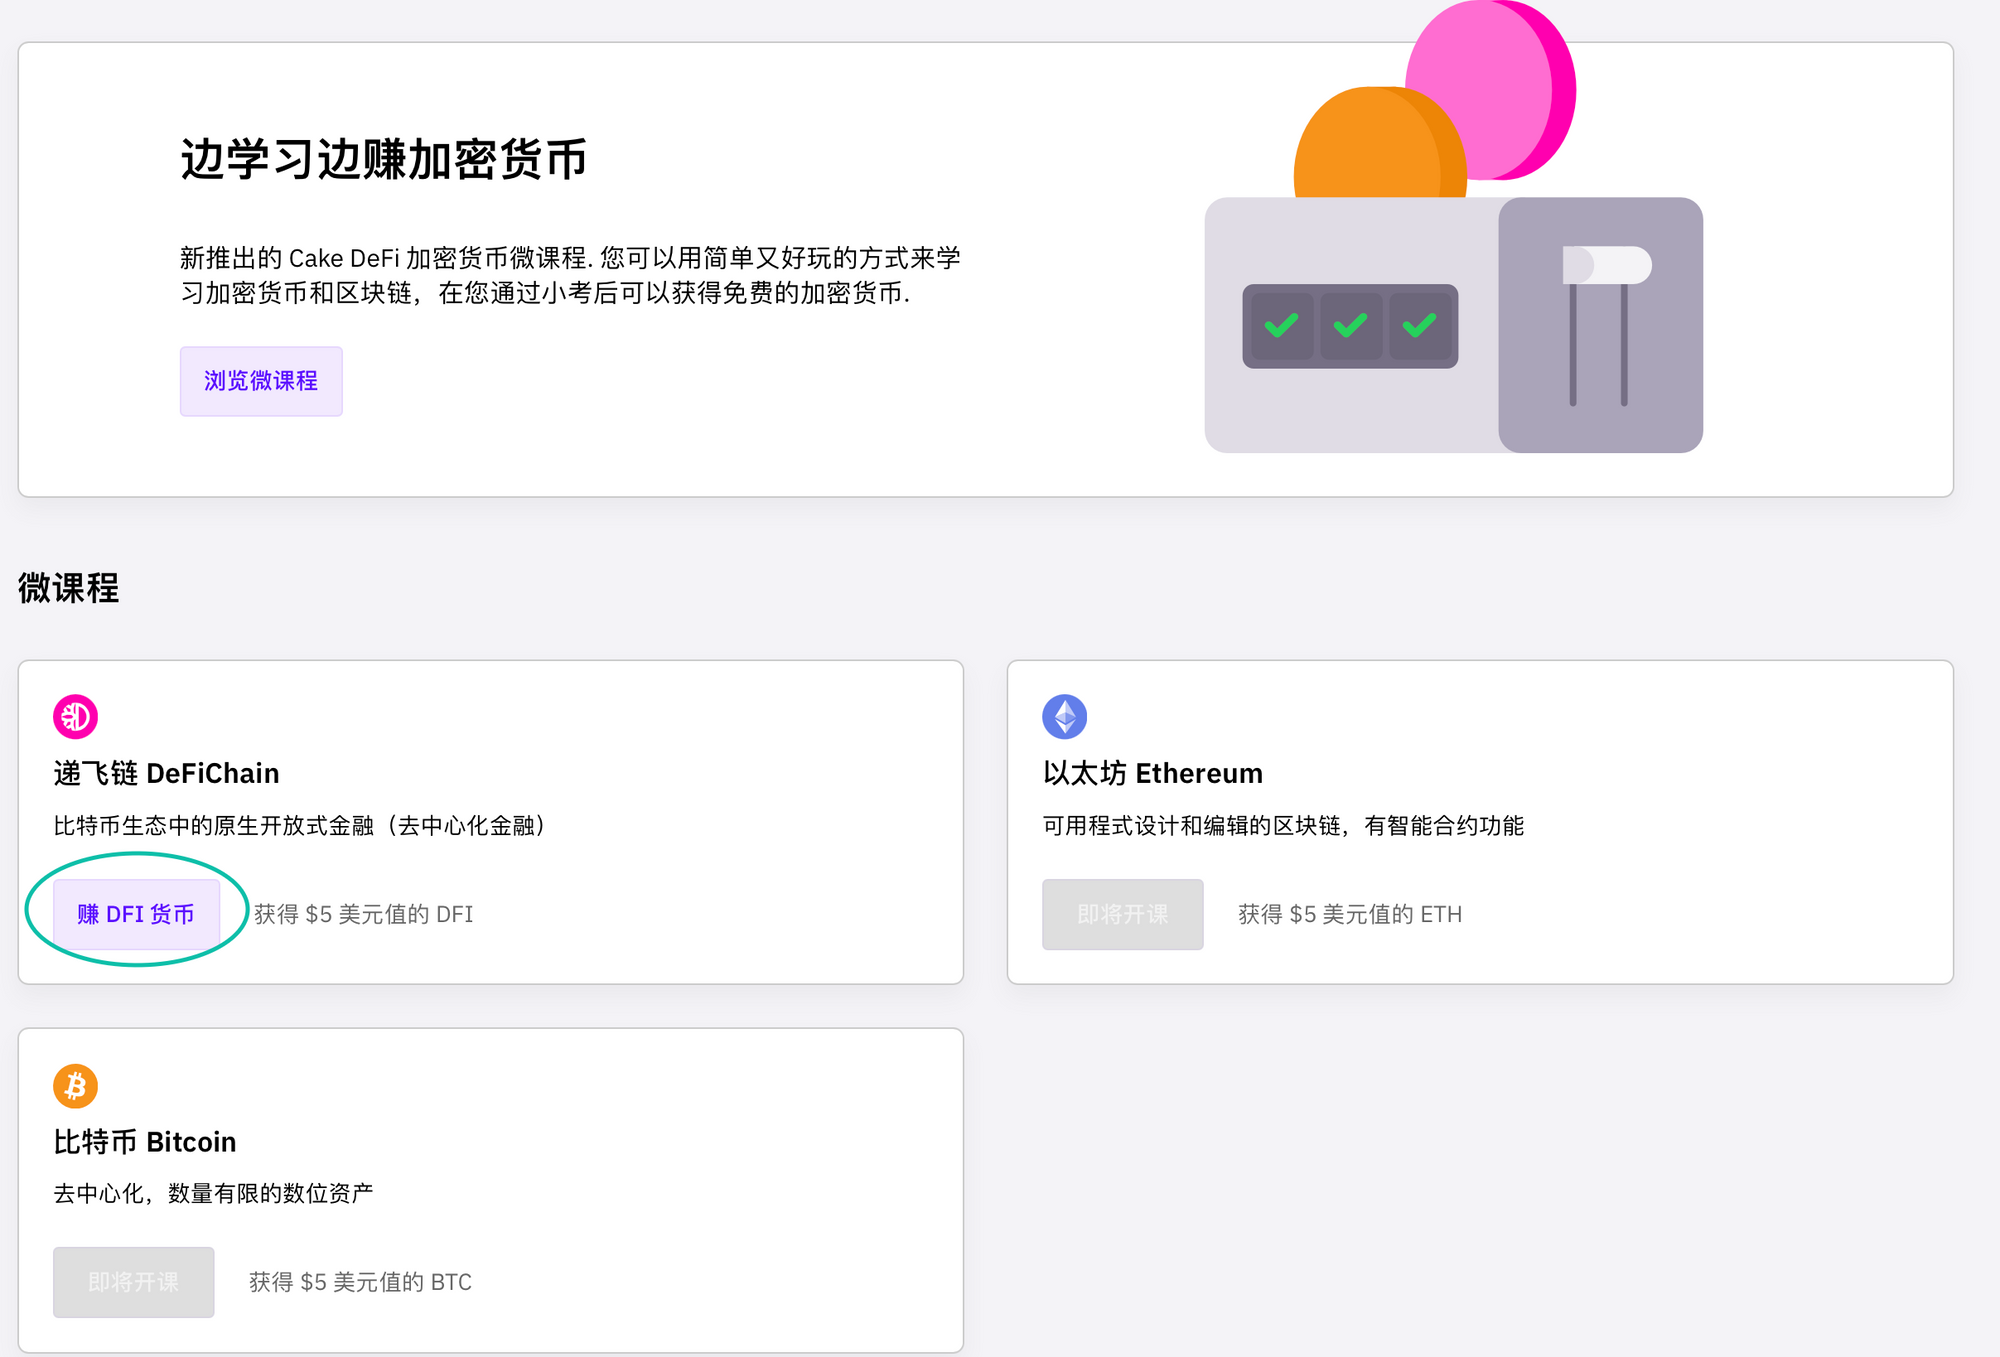Click the orange Bitcoin logo icon

tap(75, 1086)
